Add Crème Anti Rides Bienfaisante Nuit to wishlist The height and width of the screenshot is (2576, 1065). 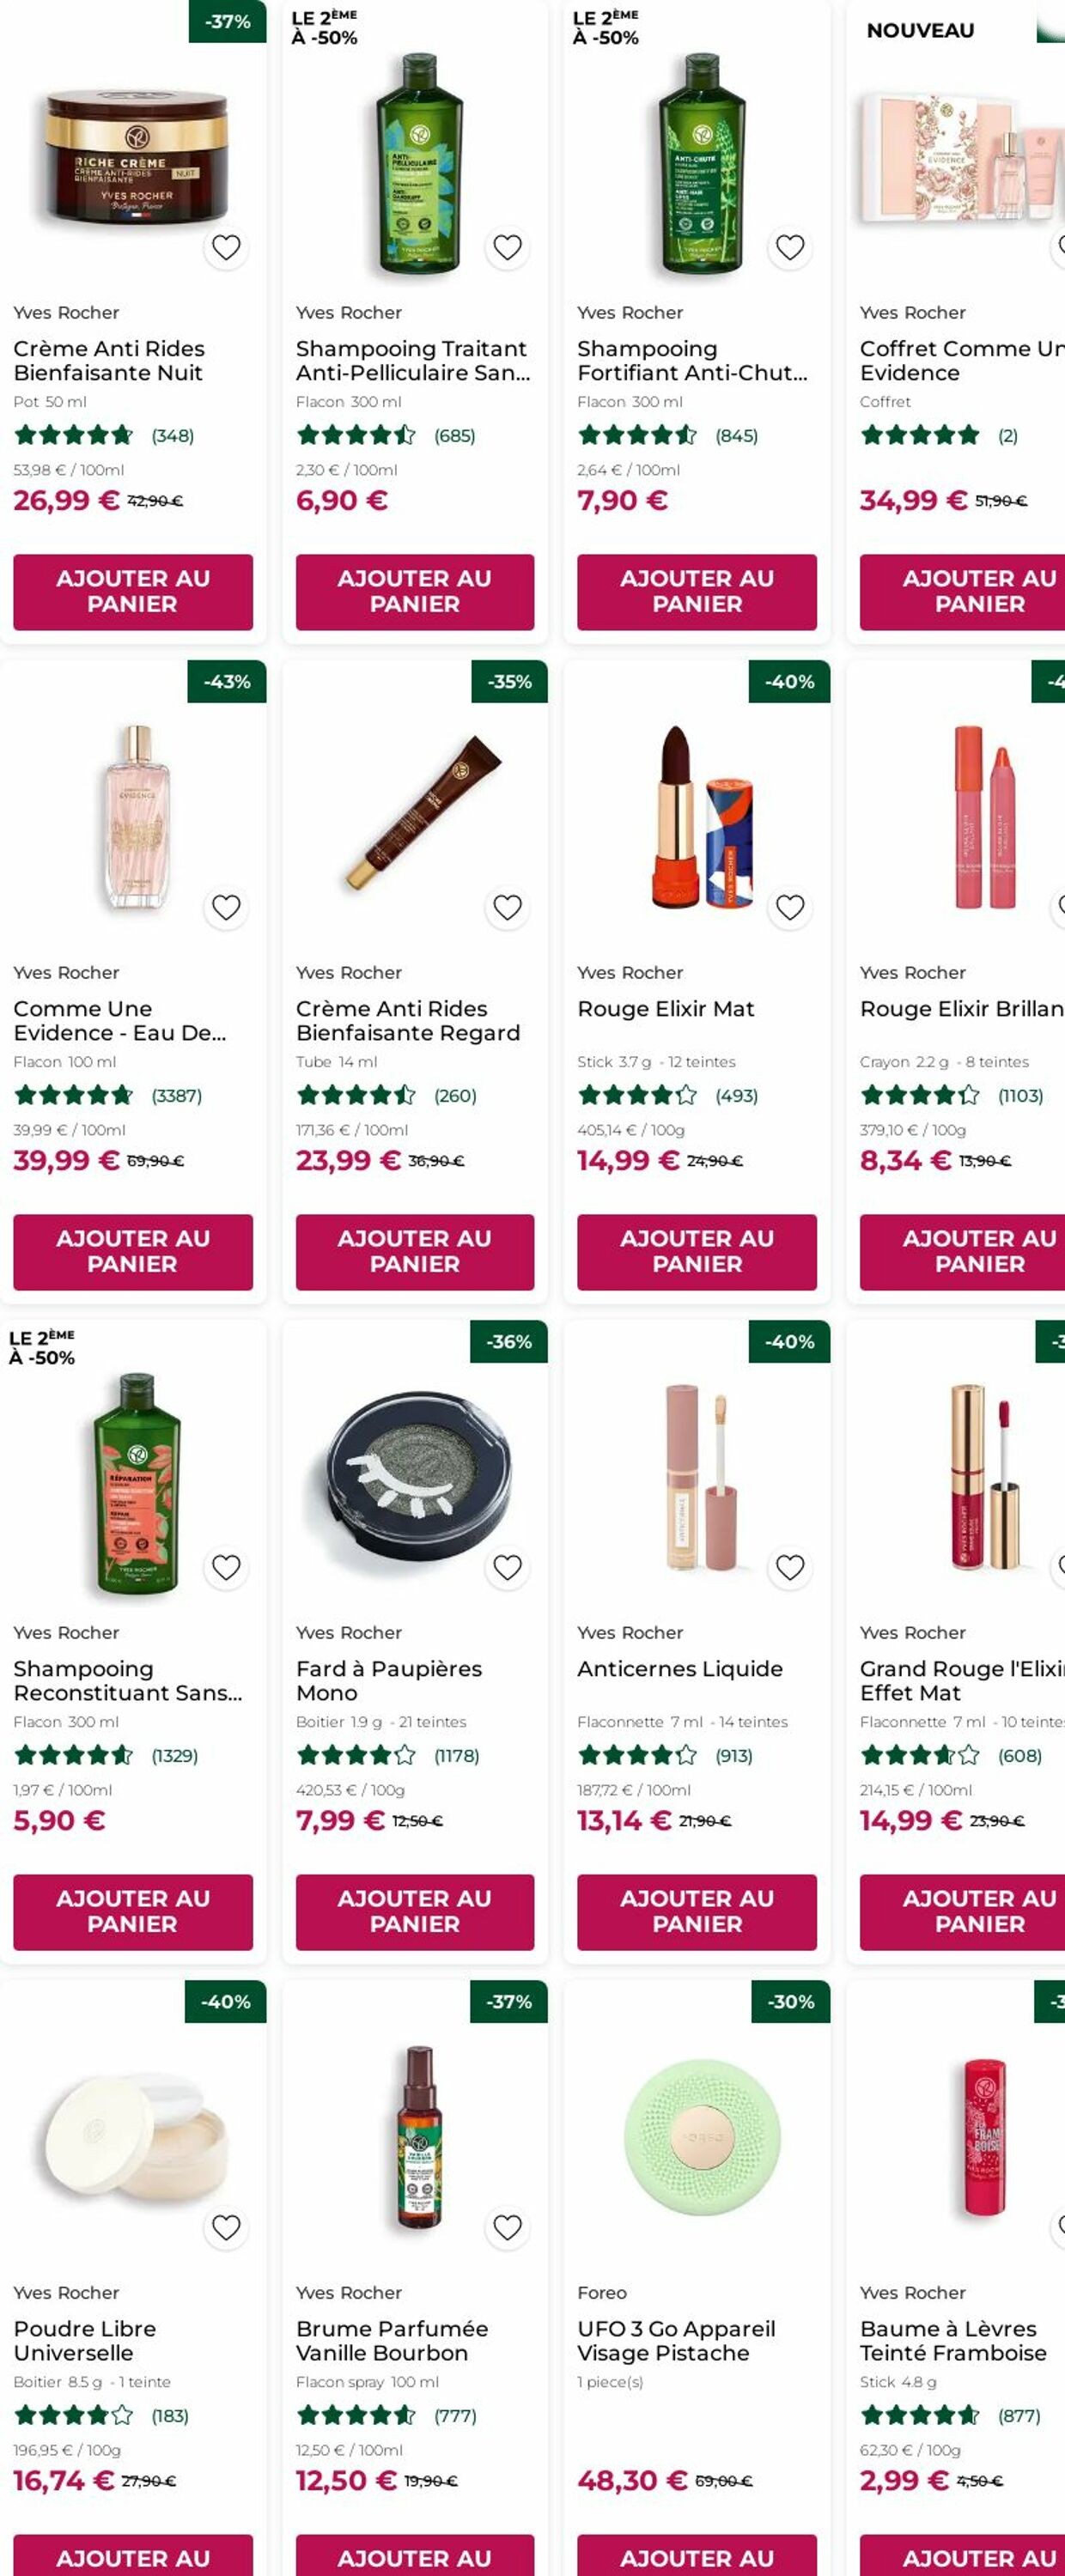pyautogui.click(x=227, y=246)
